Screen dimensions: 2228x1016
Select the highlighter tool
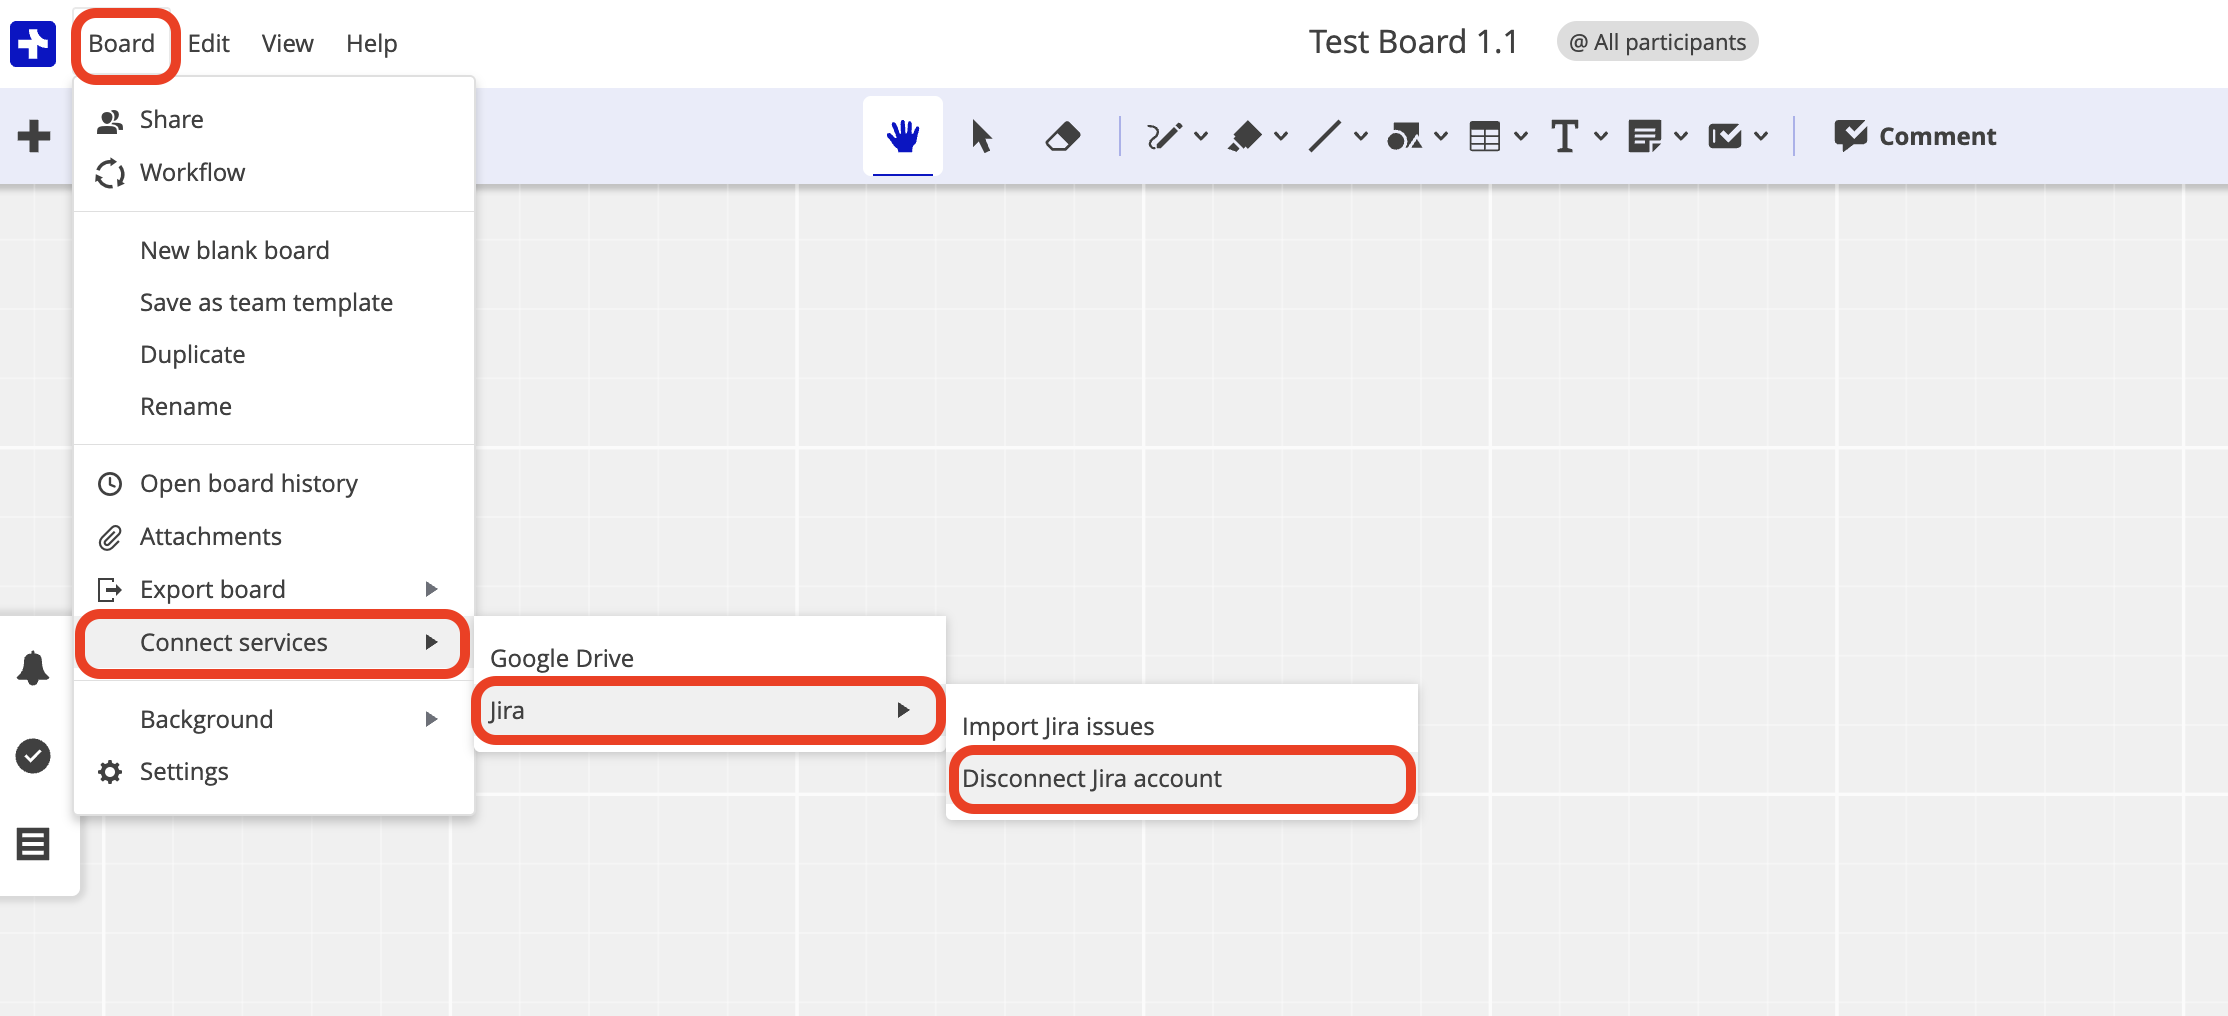pyautogui.click(x=1245, y=136)
